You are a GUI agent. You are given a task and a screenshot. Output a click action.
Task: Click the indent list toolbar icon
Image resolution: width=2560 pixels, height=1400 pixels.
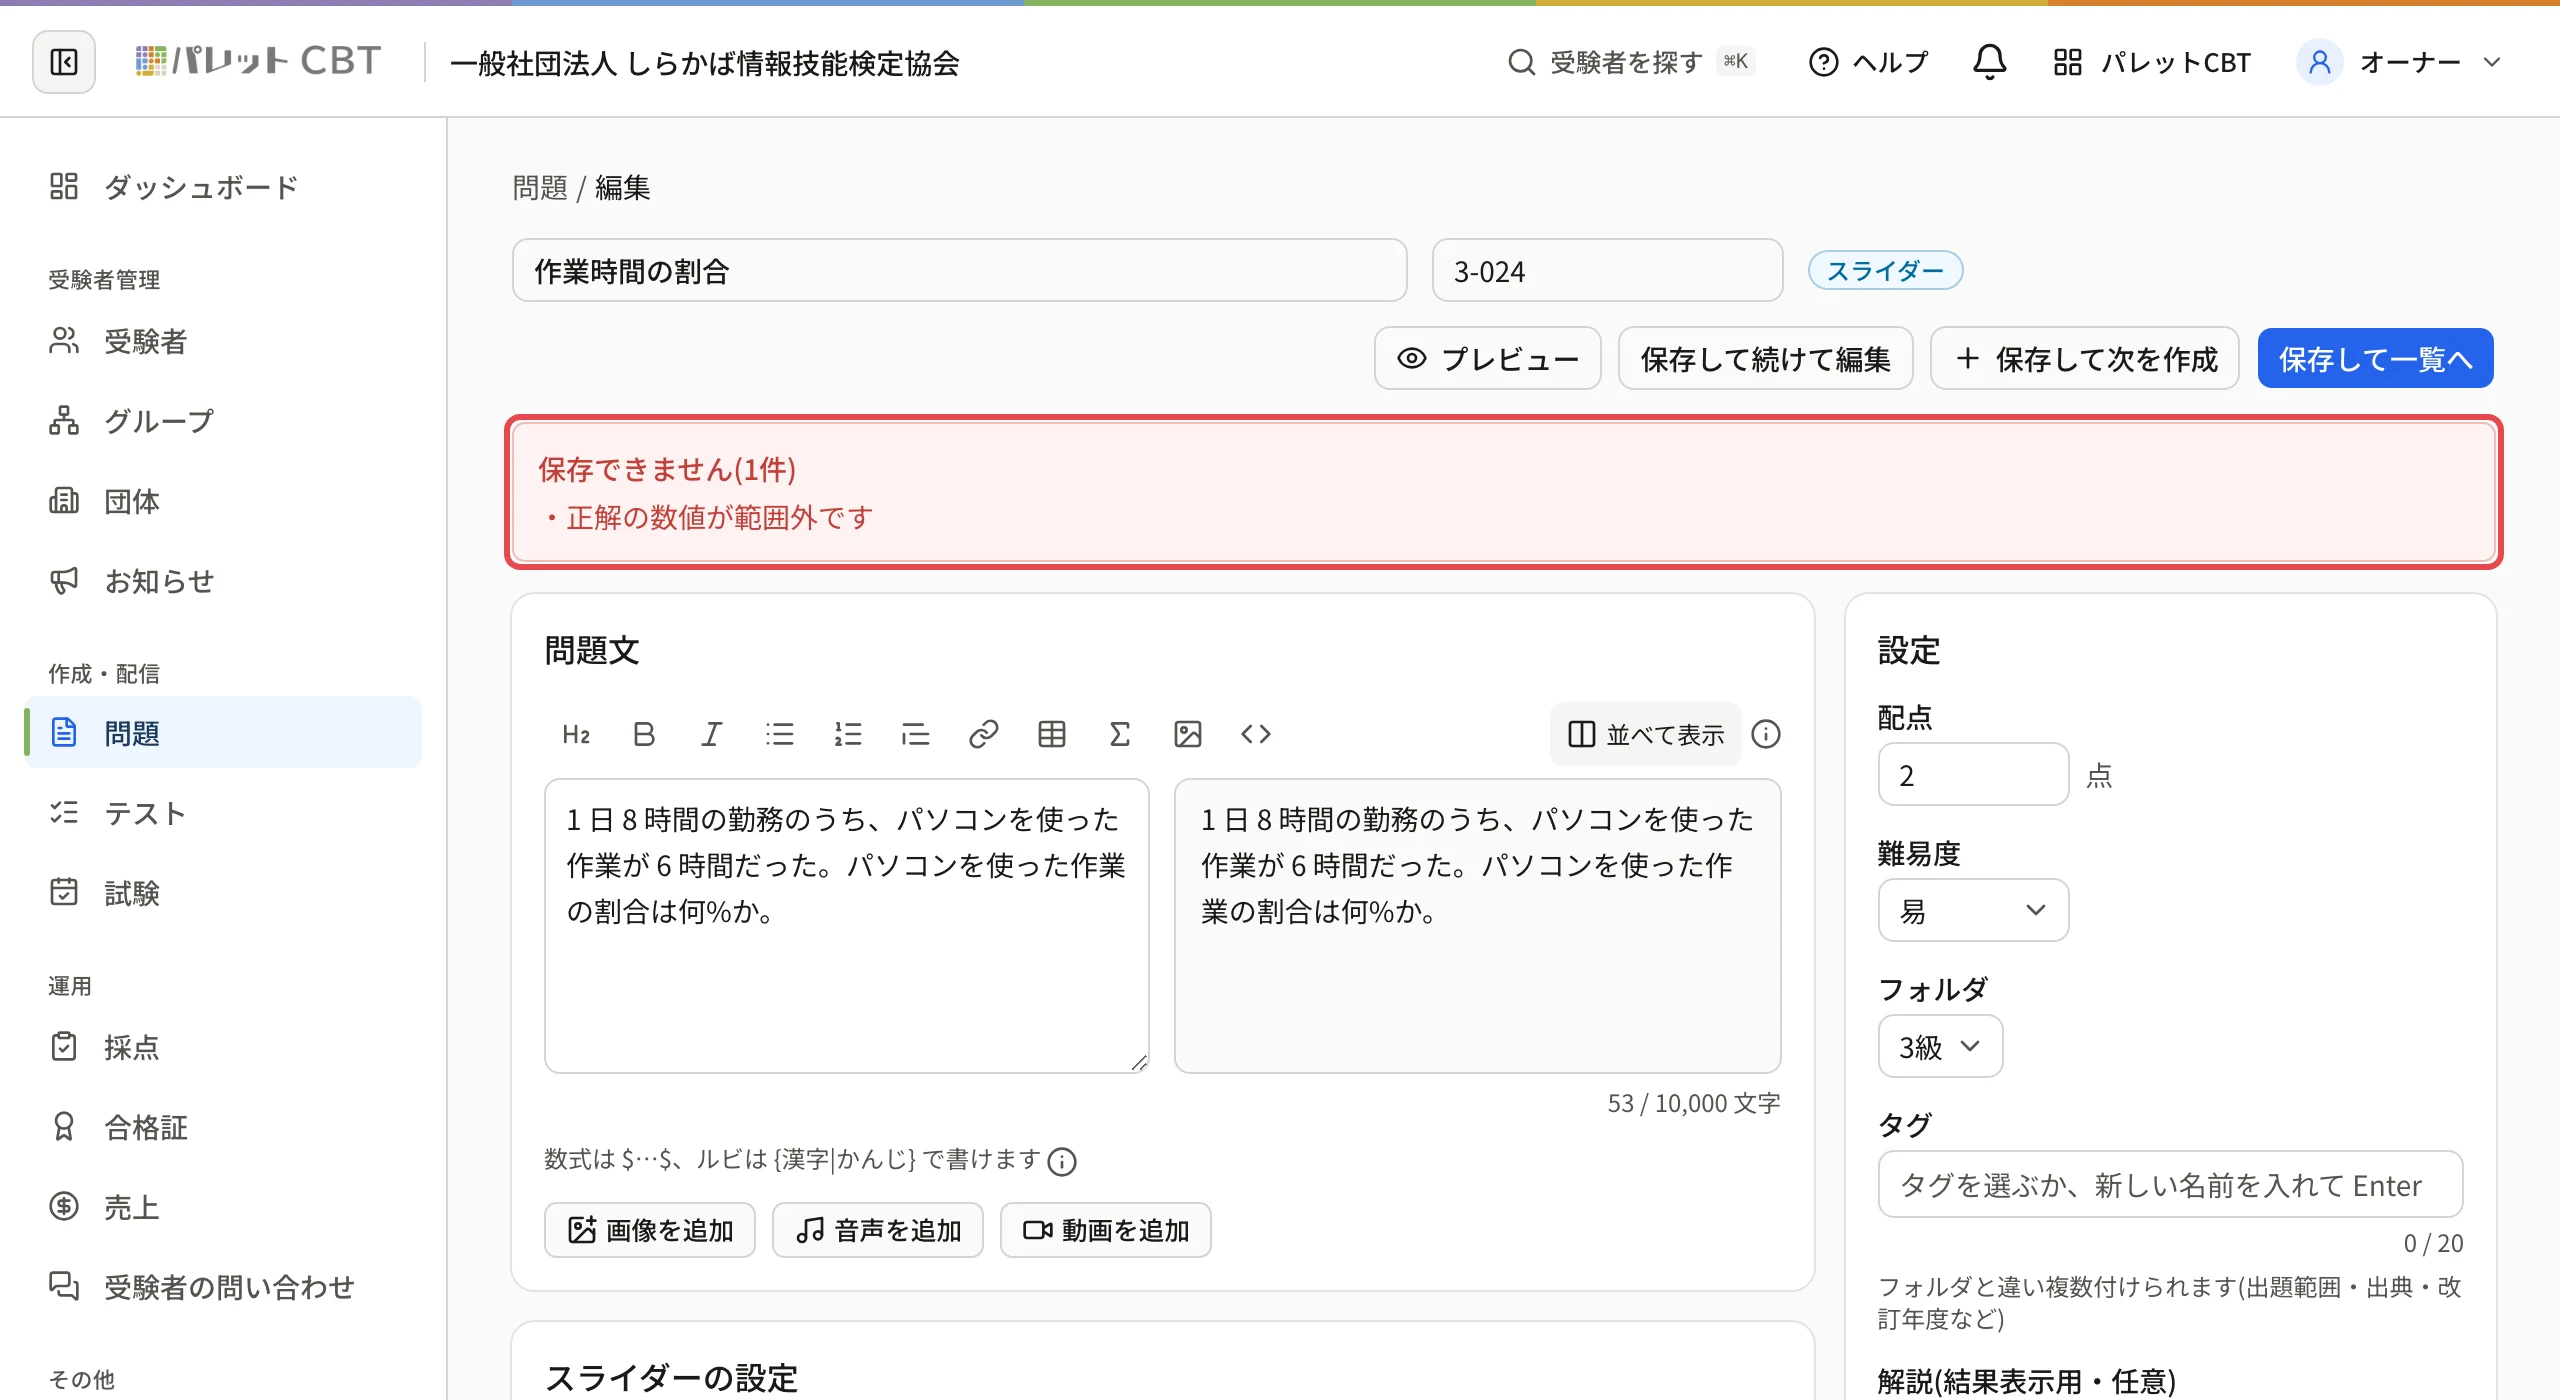[x=916, y=734]
